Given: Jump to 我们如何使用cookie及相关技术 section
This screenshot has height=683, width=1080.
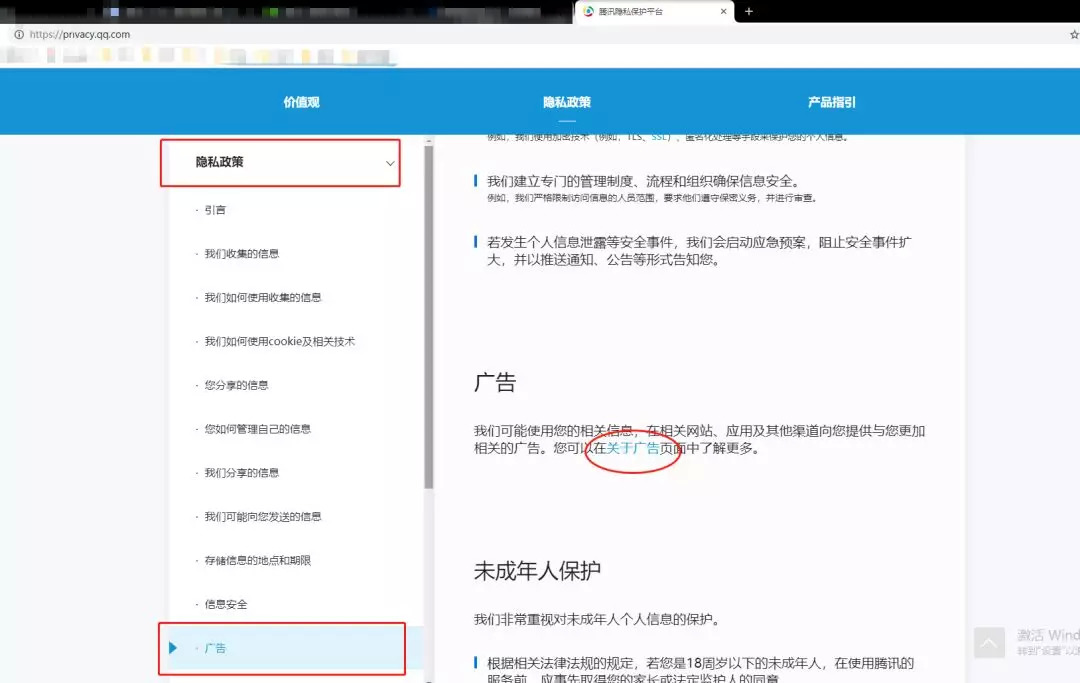Looking at the screenshot, I should [279, 341].
